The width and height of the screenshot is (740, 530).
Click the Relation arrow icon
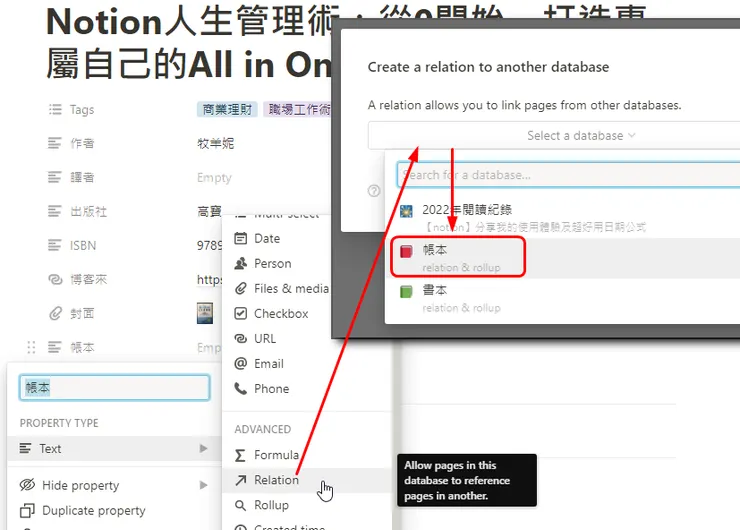(x=241, y=480)
